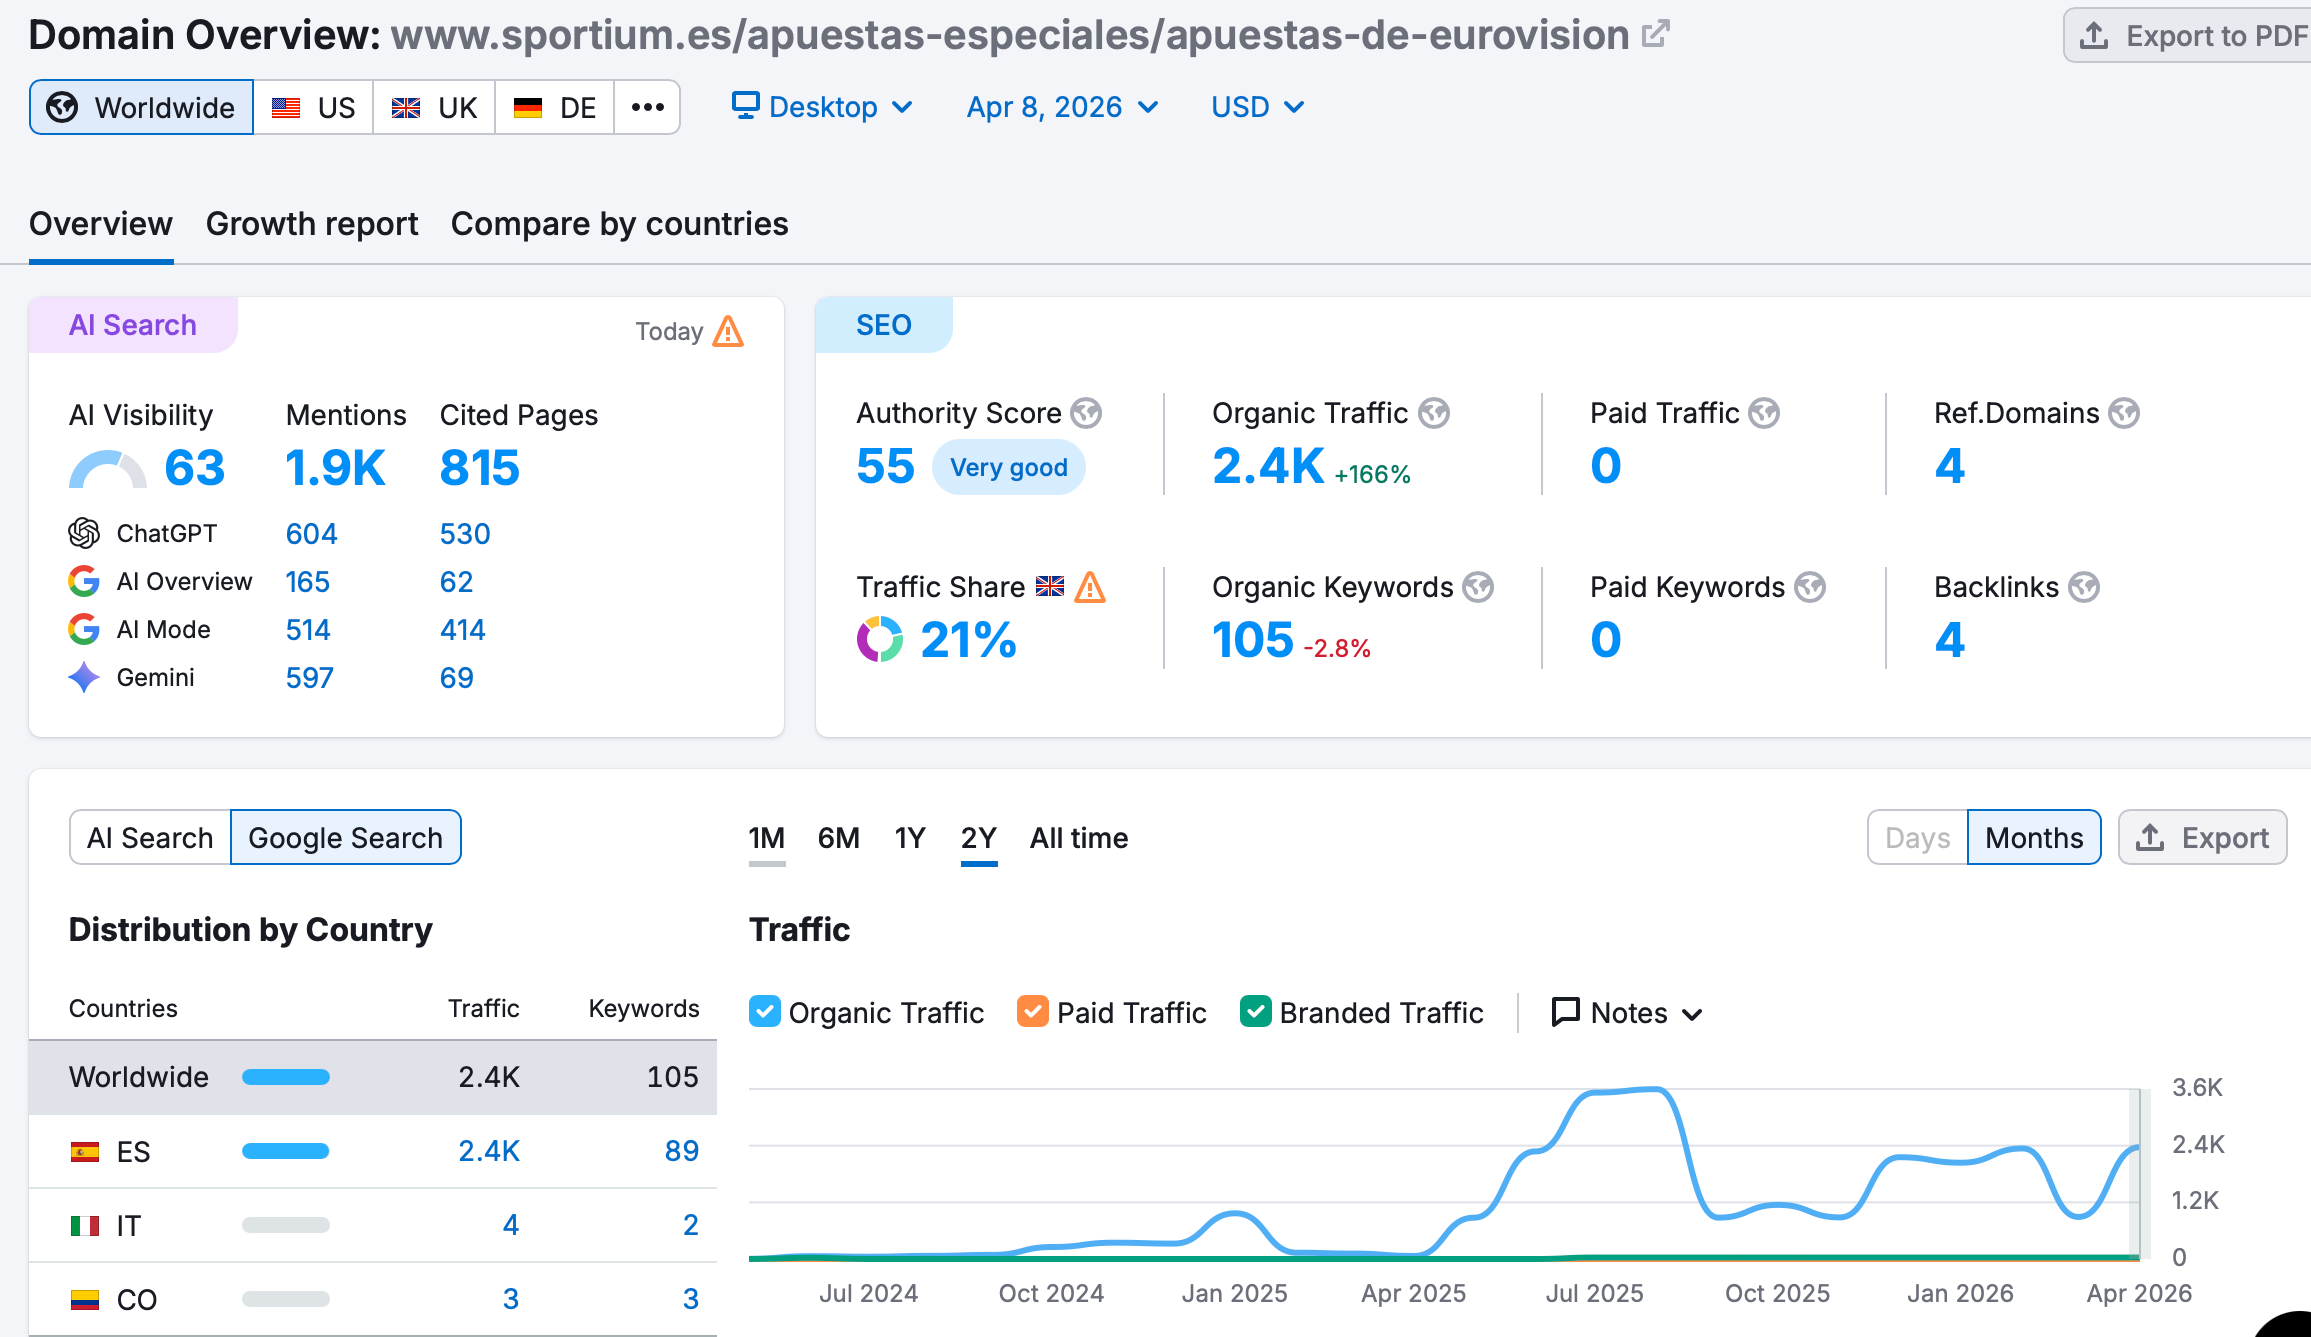This screenshot has height=1337, width=2311.
Task: Click the Traffic Share warning triangle icon
Action: (x=1090, y=587)
